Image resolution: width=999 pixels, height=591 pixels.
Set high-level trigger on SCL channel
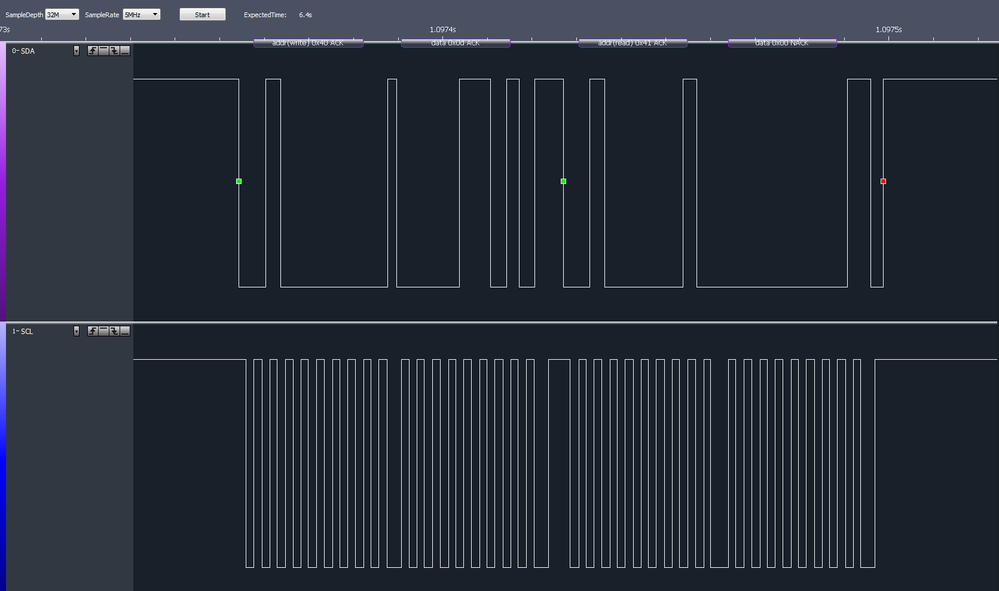point(103,331)
